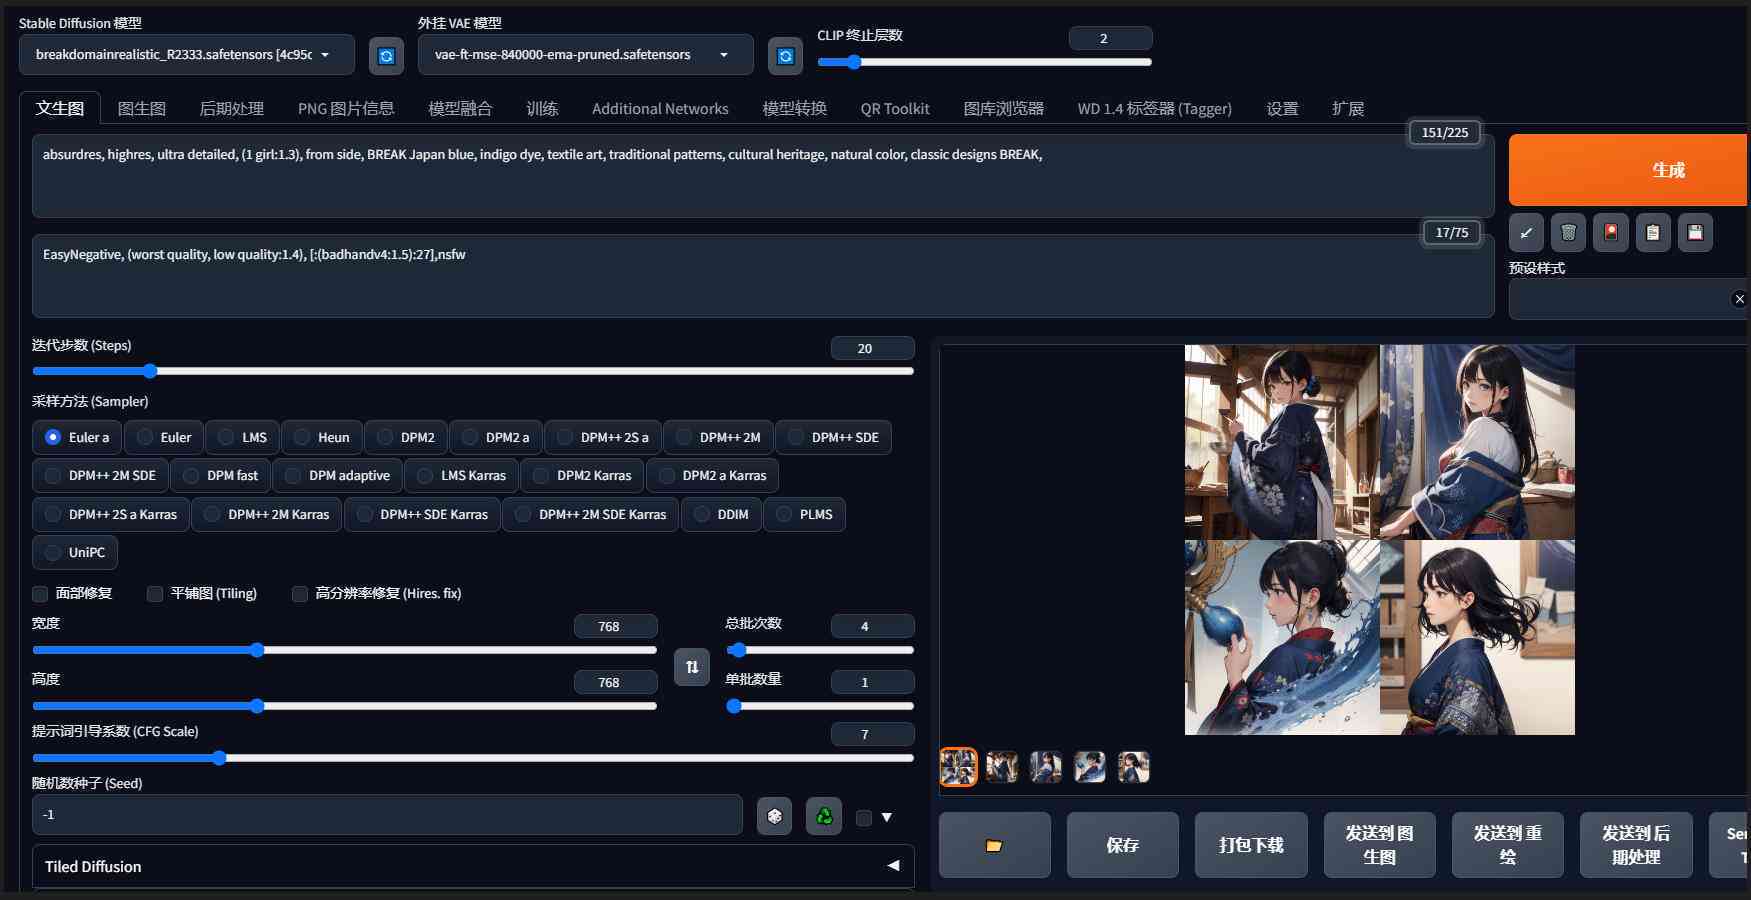Open the external VAE model dropdown
This screenshot has height=900, width=1751.
point(585,55)
